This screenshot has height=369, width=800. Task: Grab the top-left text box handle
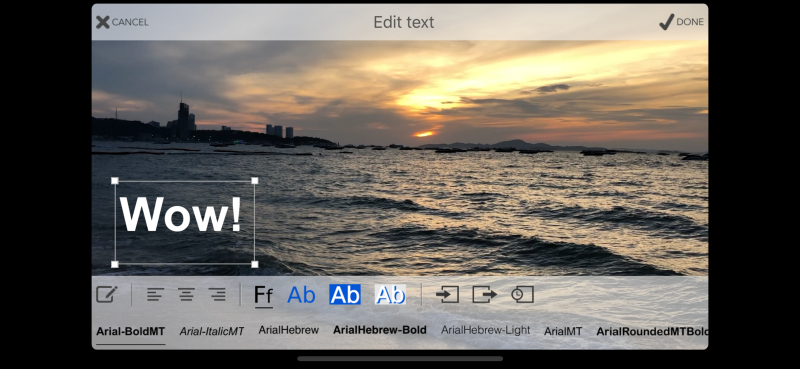pos(115,181)
